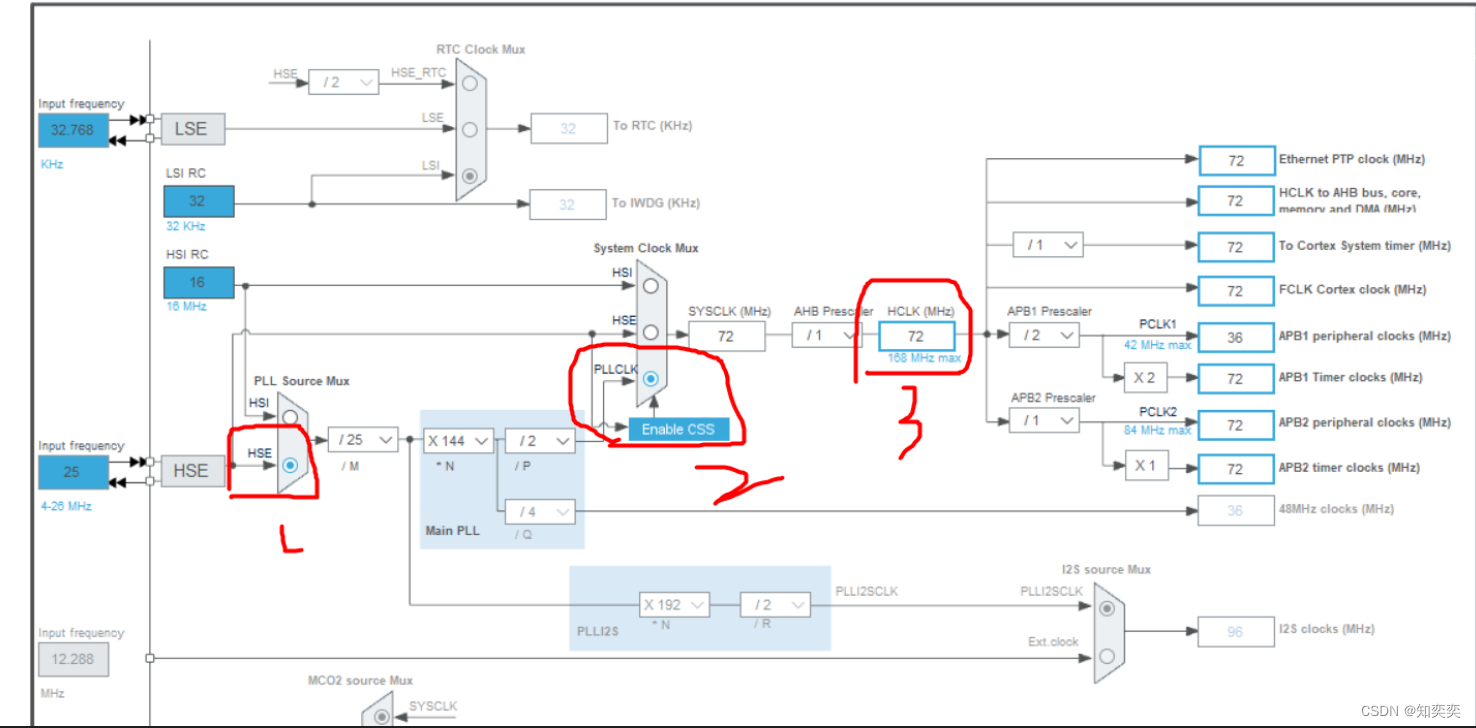Select LSE in RTC Clock Mux
The image size is (1476, 728).
[470, 128]
